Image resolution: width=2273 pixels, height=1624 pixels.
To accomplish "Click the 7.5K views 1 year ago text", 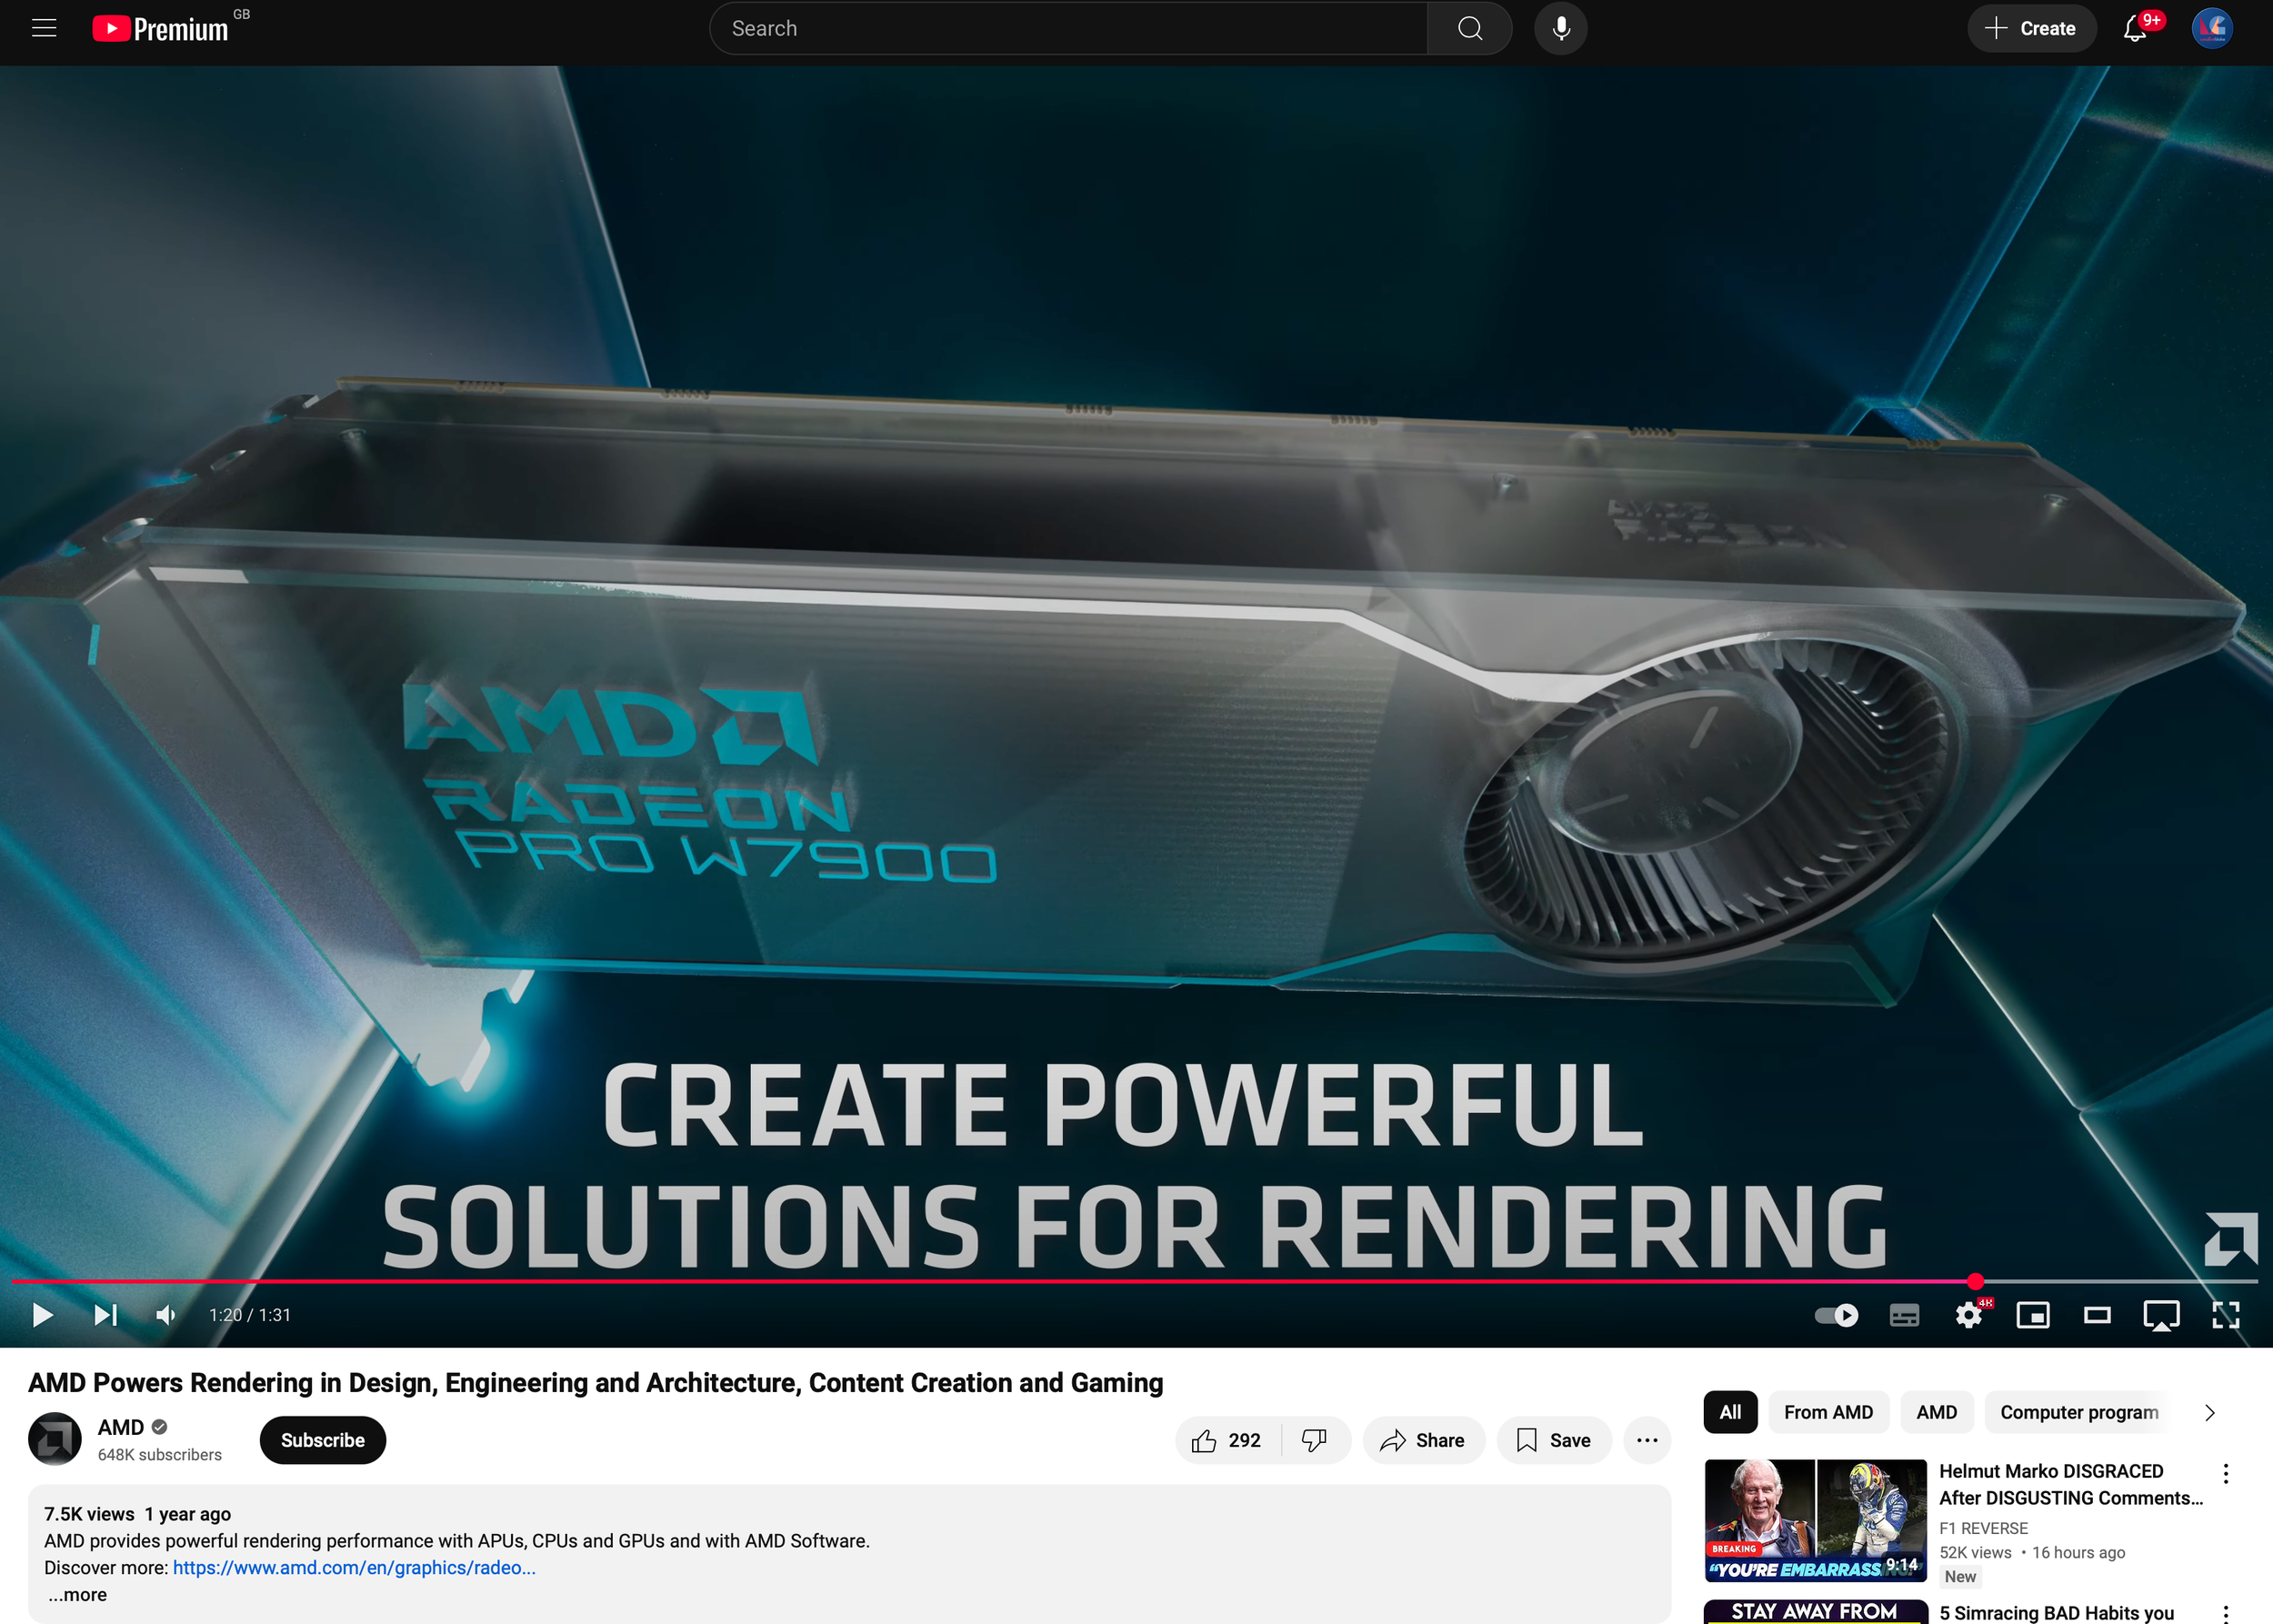I will pos(137,1514).
